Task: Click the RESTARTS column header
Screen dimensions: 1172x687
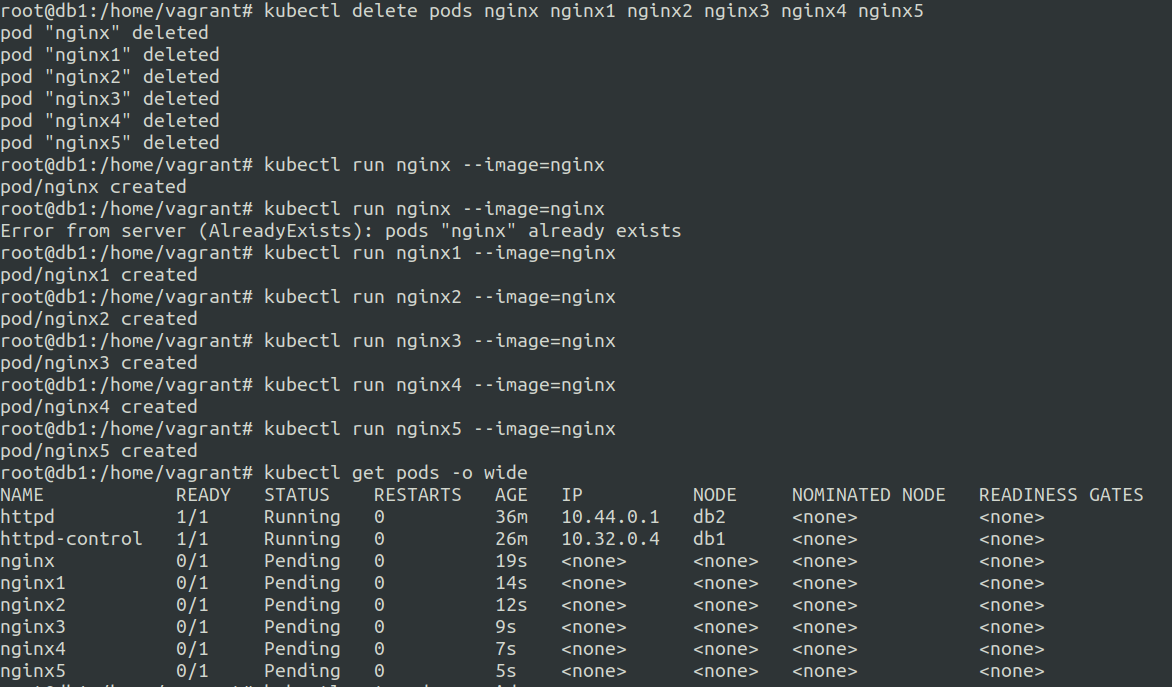Action: (417, 495)
